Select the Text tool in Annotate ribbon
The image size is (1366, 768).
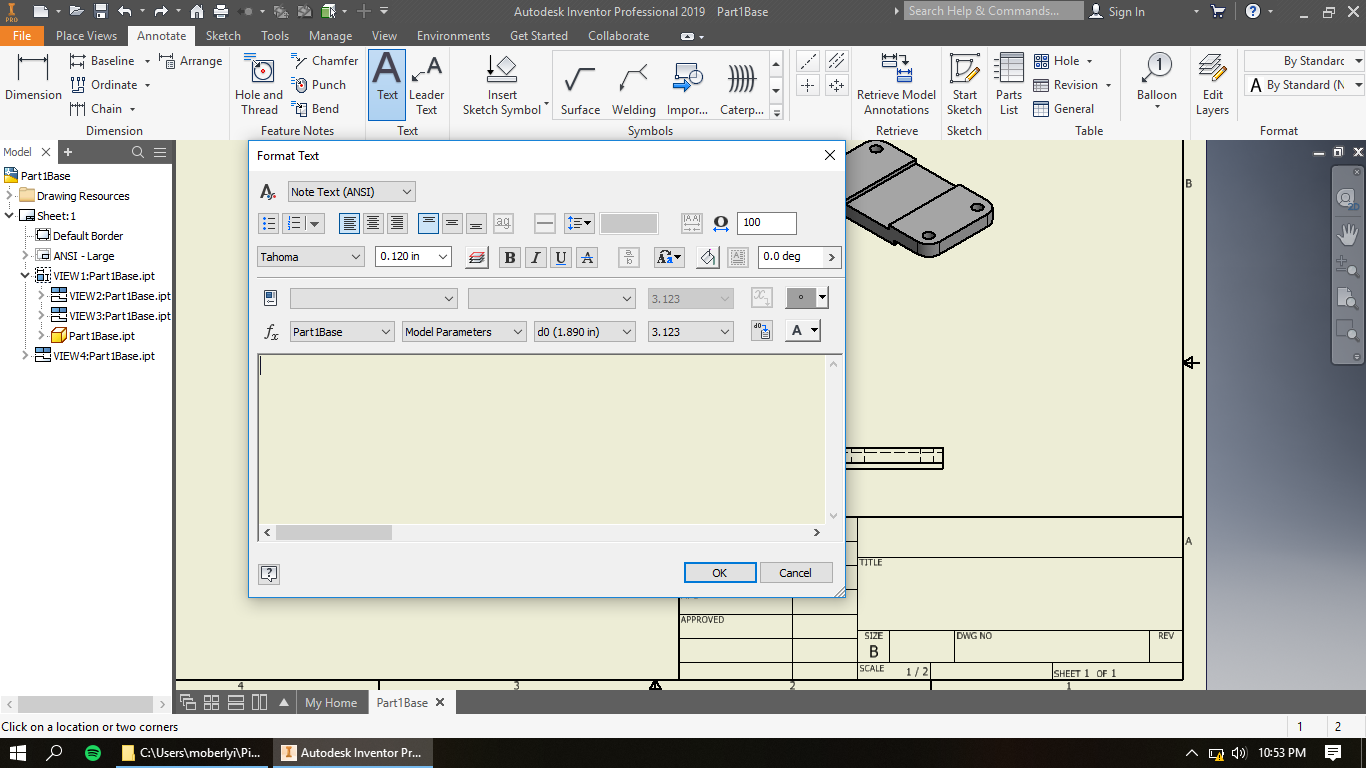387,85
